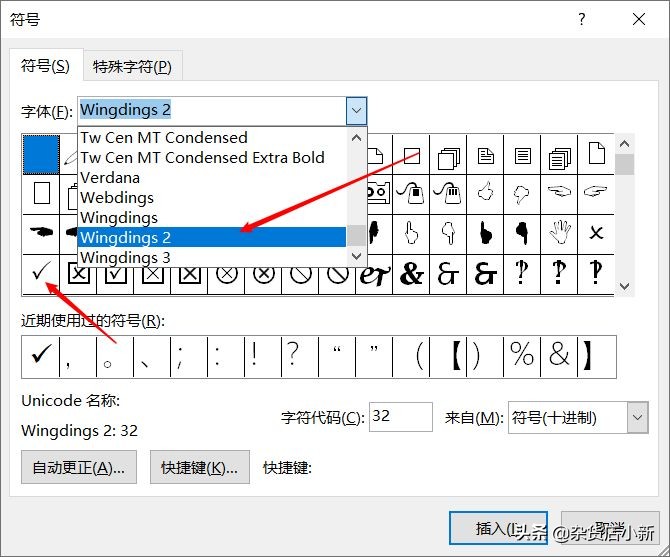The width and height of the screenshot is (670, 557).
Task: Open the 字体 font combo box arrow
Action: [x=356, y=111]
